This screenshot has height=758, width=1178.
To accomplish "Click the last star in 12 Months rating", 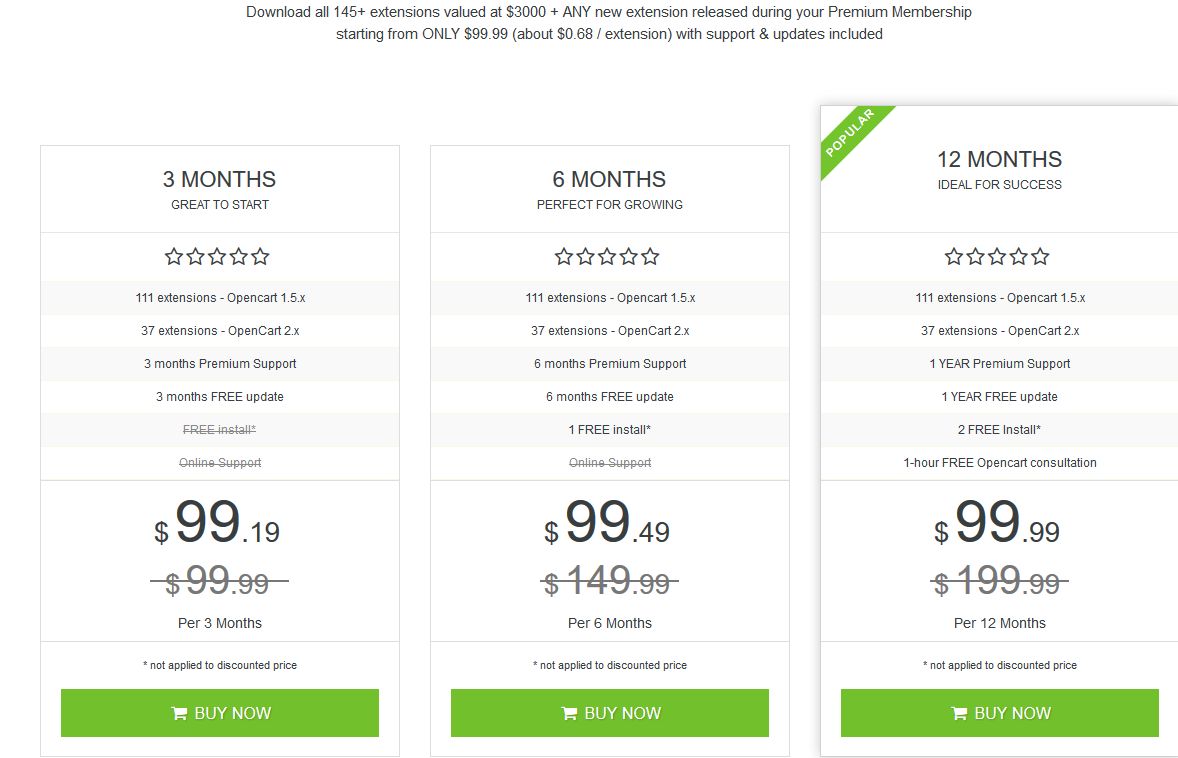I will pos(1040,257).
